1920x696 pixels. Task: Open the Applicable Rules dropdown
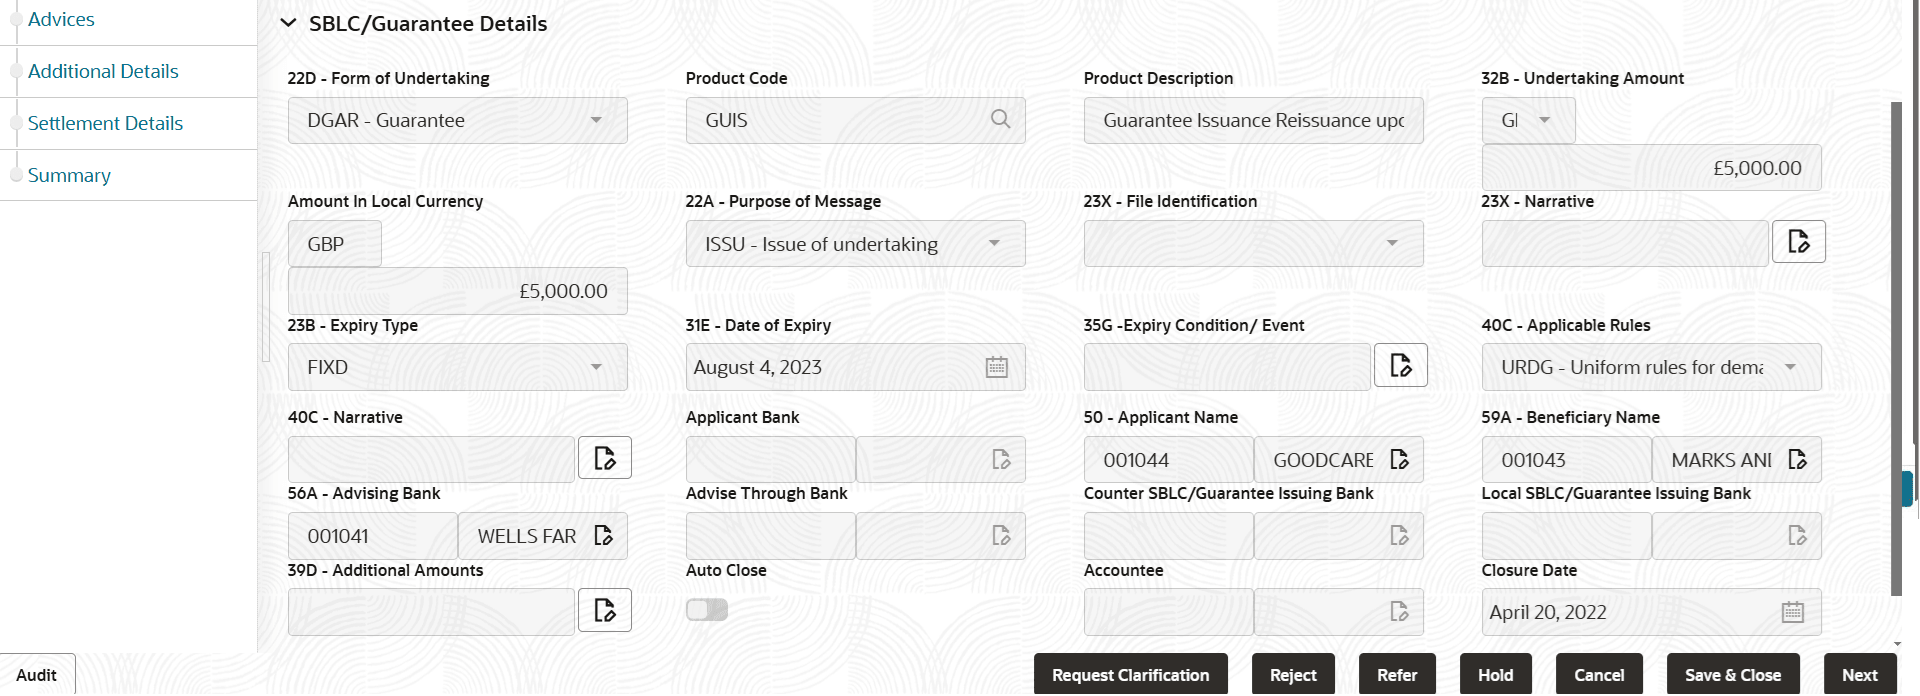click(1651, 367)
